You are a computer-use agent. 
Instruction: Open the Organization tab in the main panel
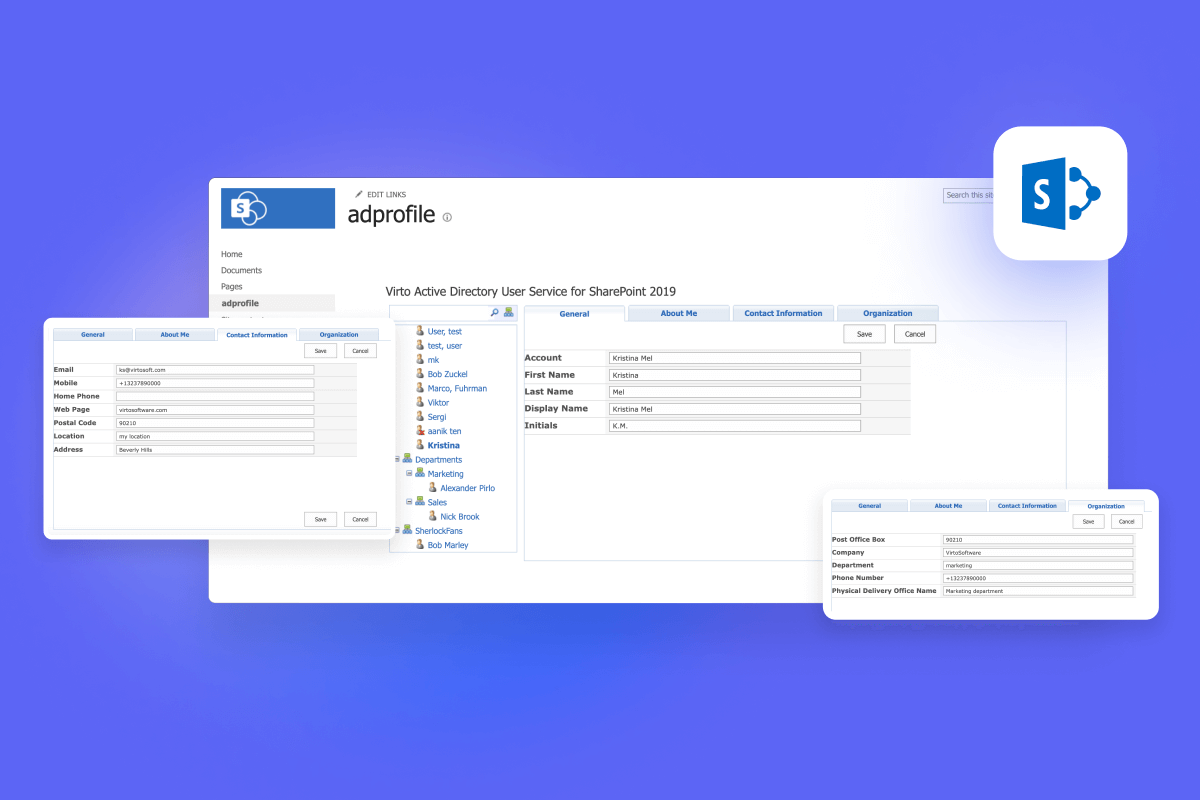887,312
